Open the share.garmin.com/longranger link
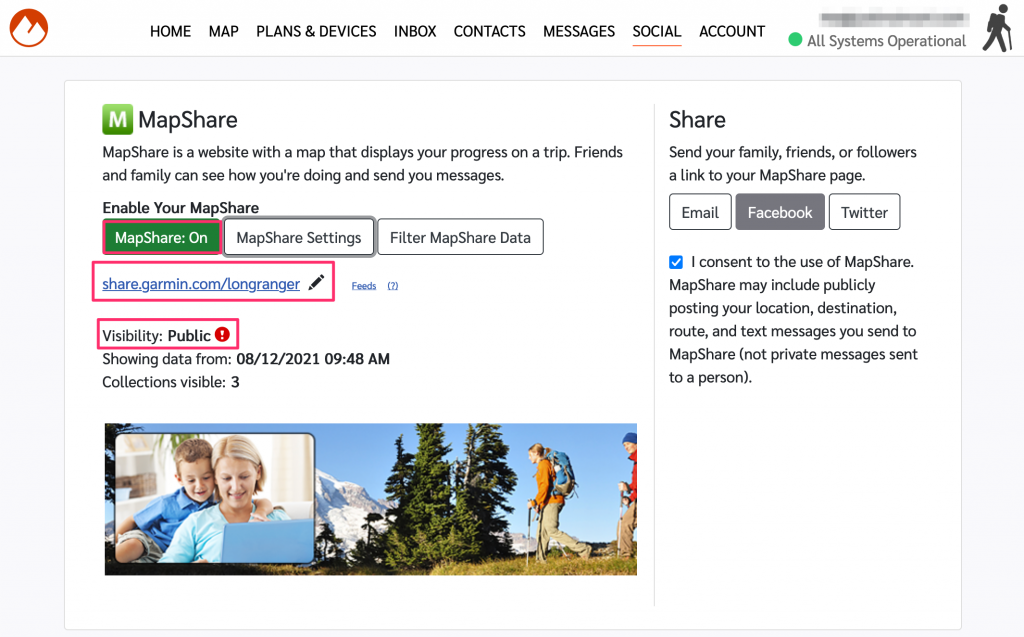The width and height of the screenshot is (1024, 637). (201, 284)
